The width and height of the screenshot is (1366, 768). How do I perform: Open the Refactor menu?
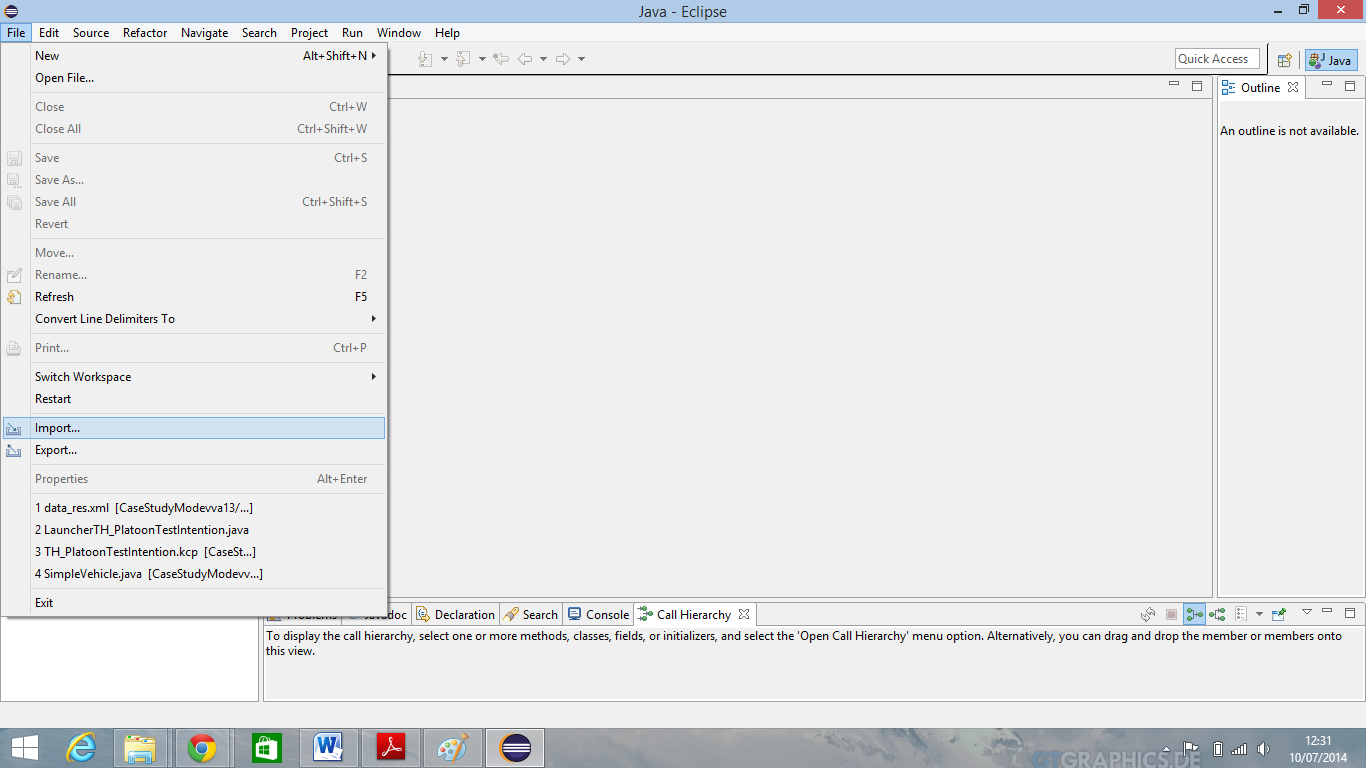tap(145, 33)
